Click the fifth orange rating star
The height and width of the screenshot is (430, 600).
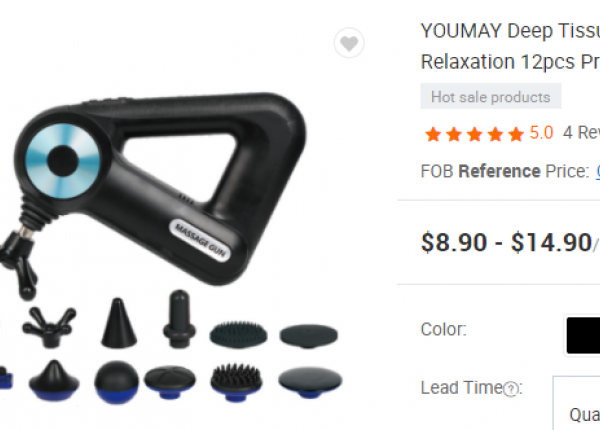click(x=516, y=134)
